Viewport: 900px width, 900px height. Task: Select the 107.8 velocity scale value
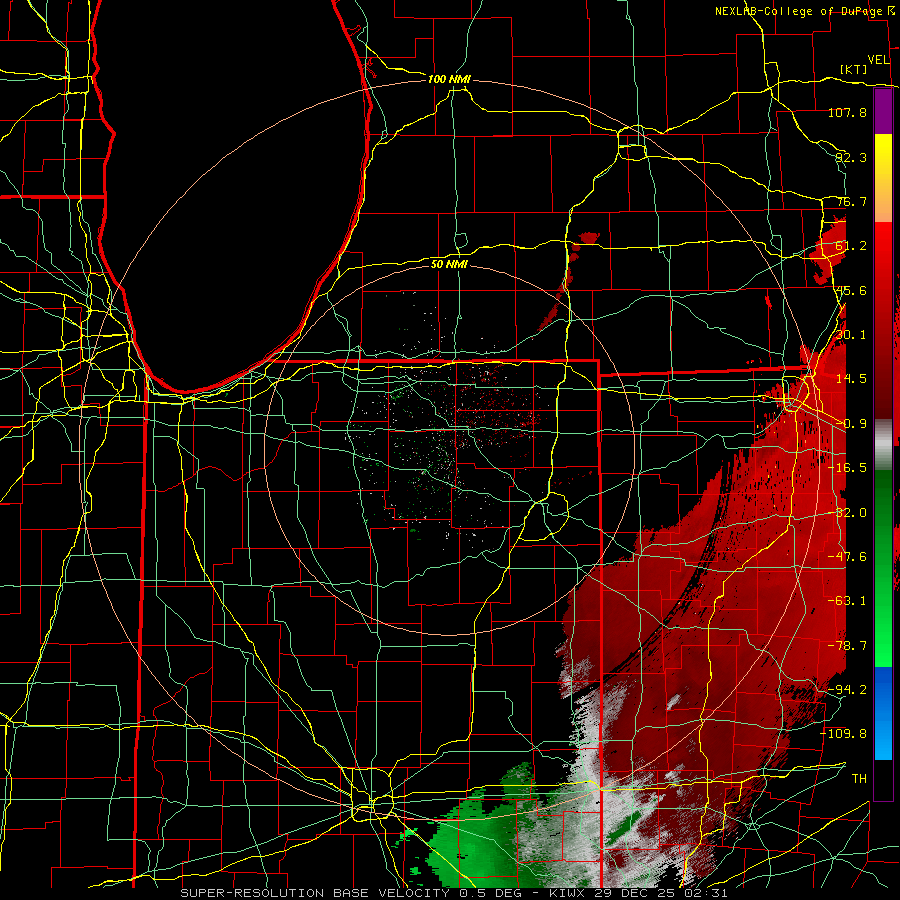(847, 112)
